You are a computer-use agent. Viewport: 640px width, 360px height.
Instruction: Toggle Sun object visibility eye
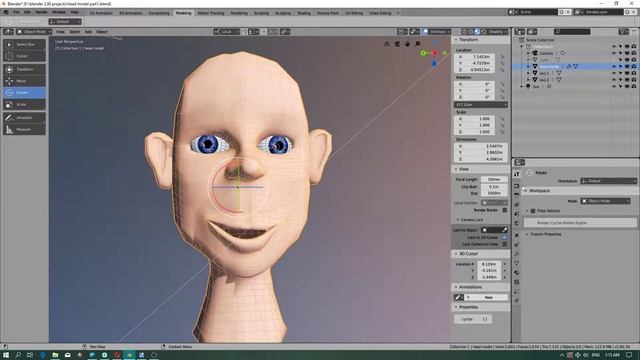(x=614, y=87)
